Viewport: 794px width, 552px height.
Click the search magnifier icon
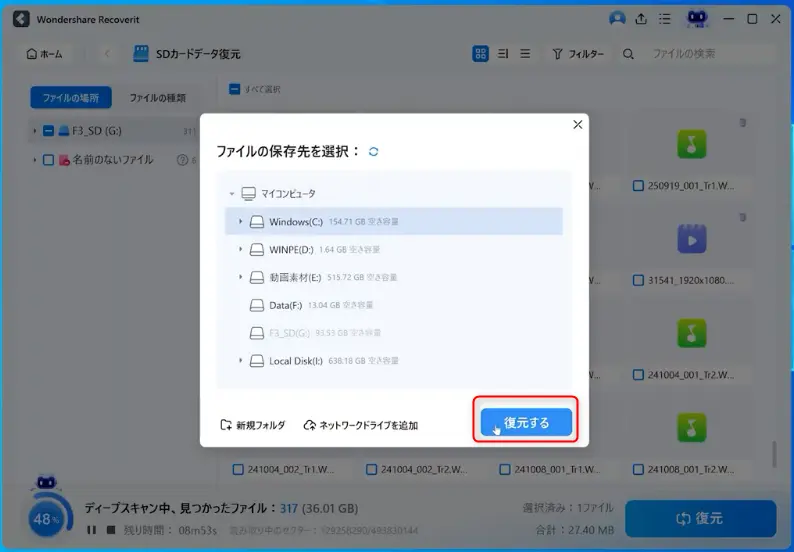(x=628, y=54)
